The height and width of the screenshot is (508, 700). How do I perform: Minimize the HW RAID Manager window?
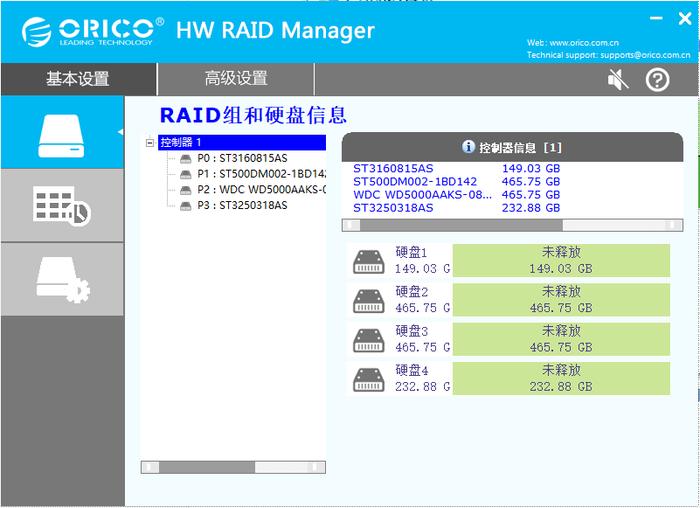tap(656, 18)
